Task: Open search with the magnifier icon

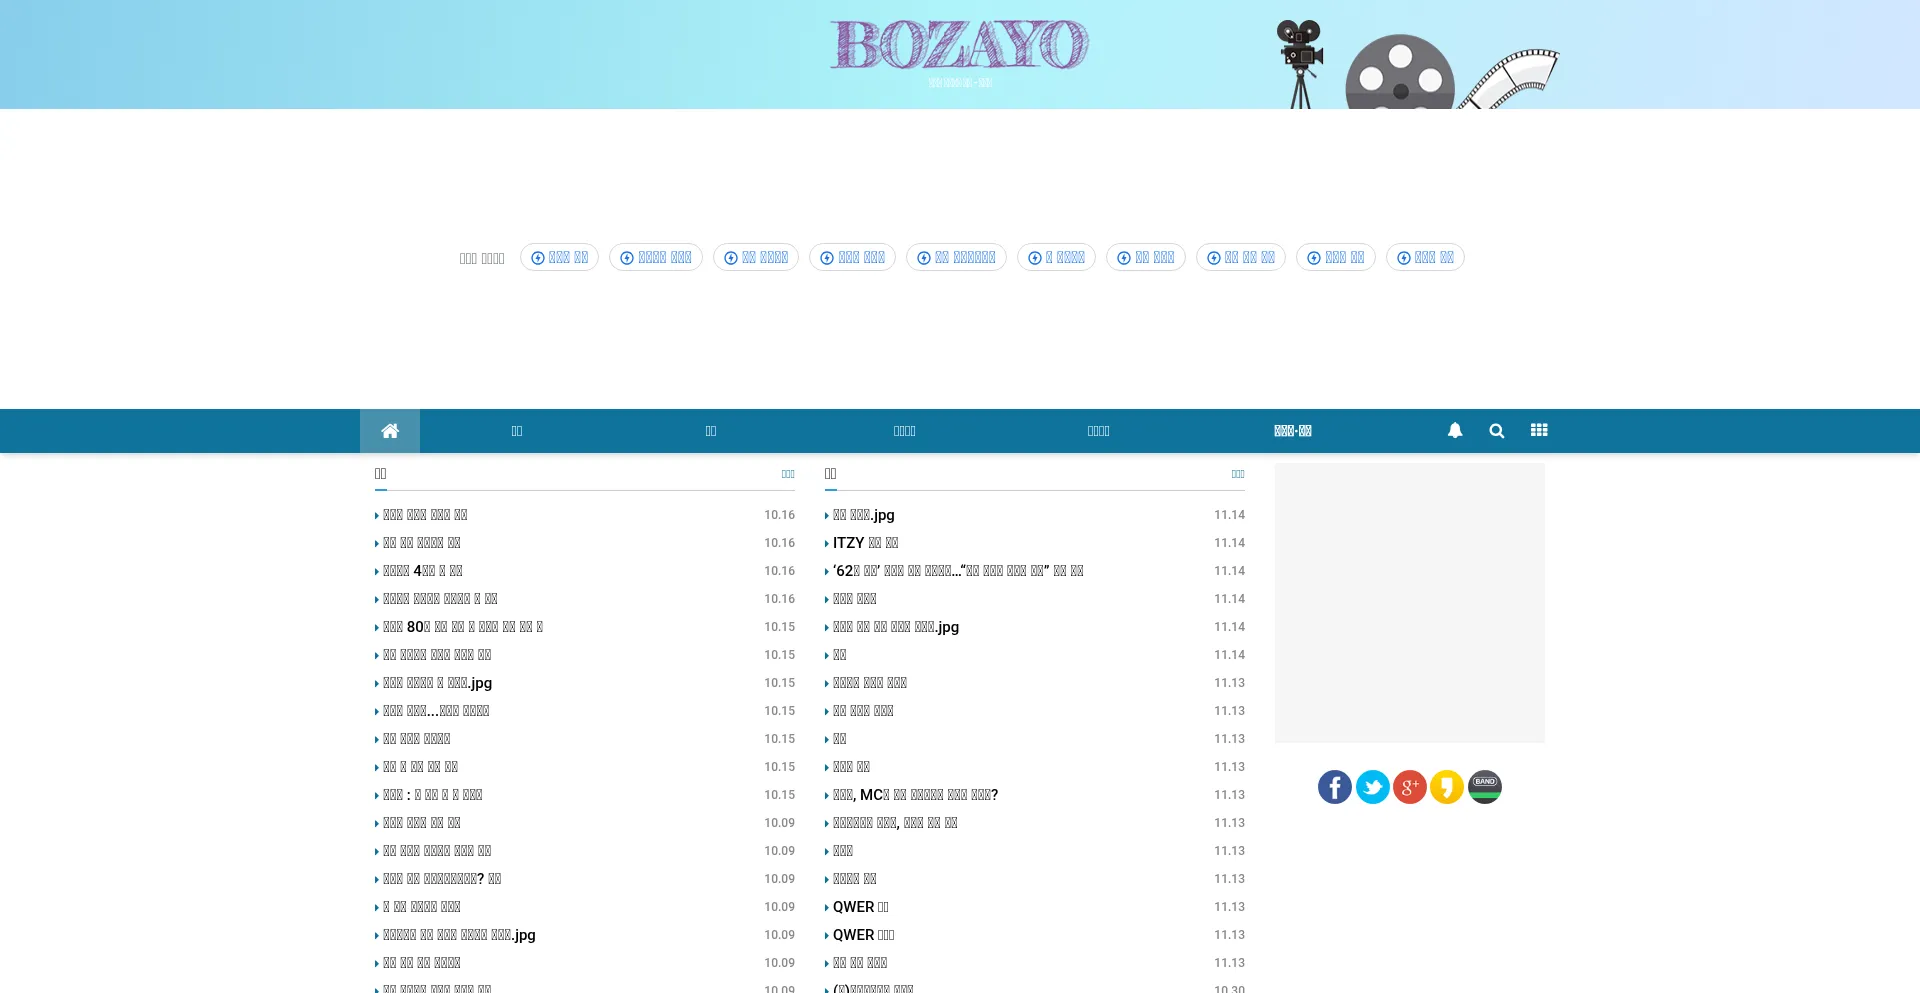Action: [x=1497, y=431]
